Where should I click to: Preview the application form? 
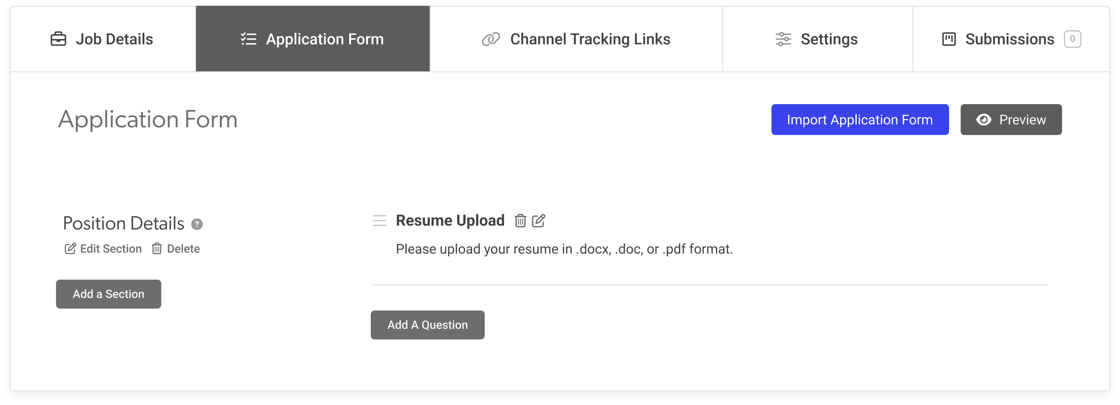(1011, 120)
